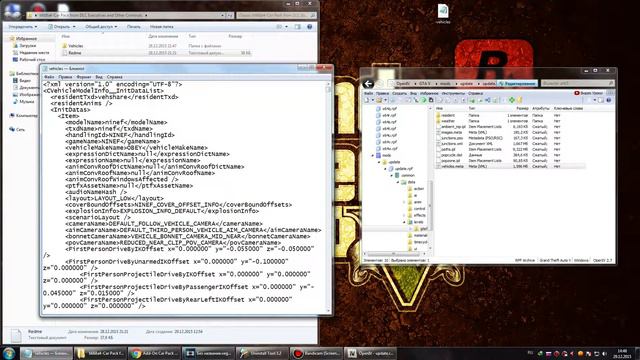The height and width of the screenshot is (360, 640).
Task: Click the new file icon in OpenIV toolbar
Action: pos(367,100)
